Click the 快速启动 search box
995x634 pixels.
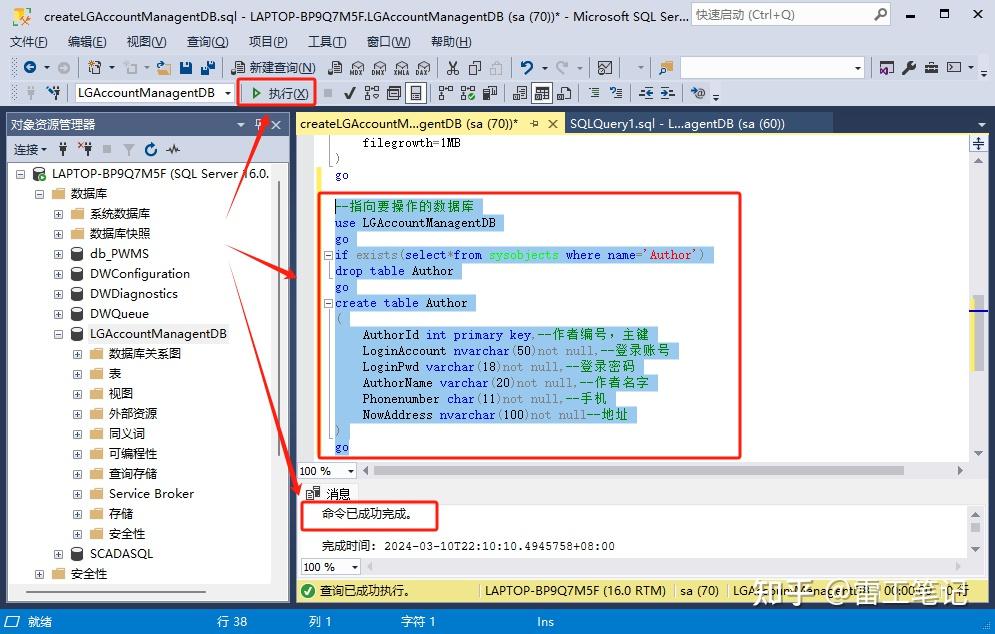click(791, 15)
